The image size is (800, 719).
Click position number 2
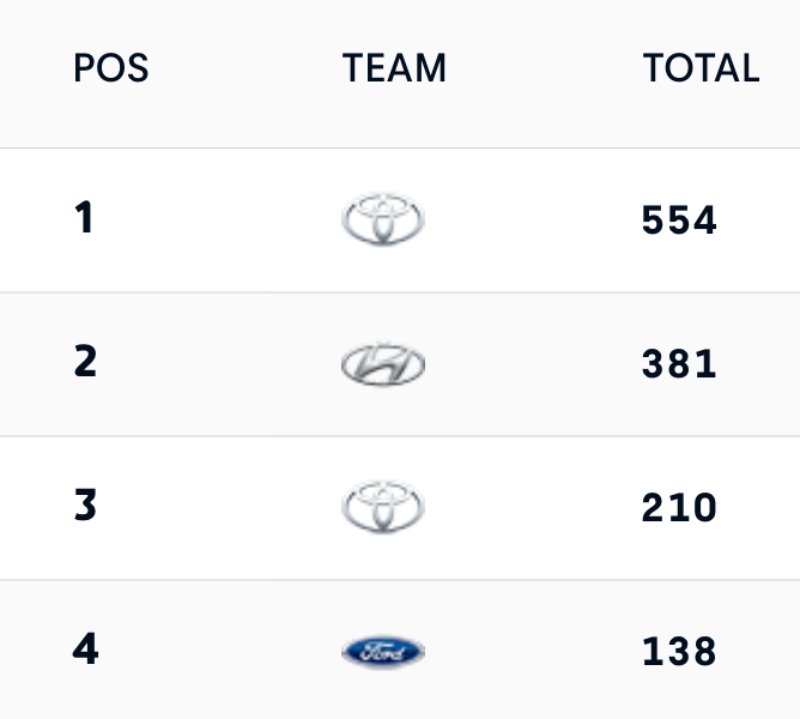(85, 361)
